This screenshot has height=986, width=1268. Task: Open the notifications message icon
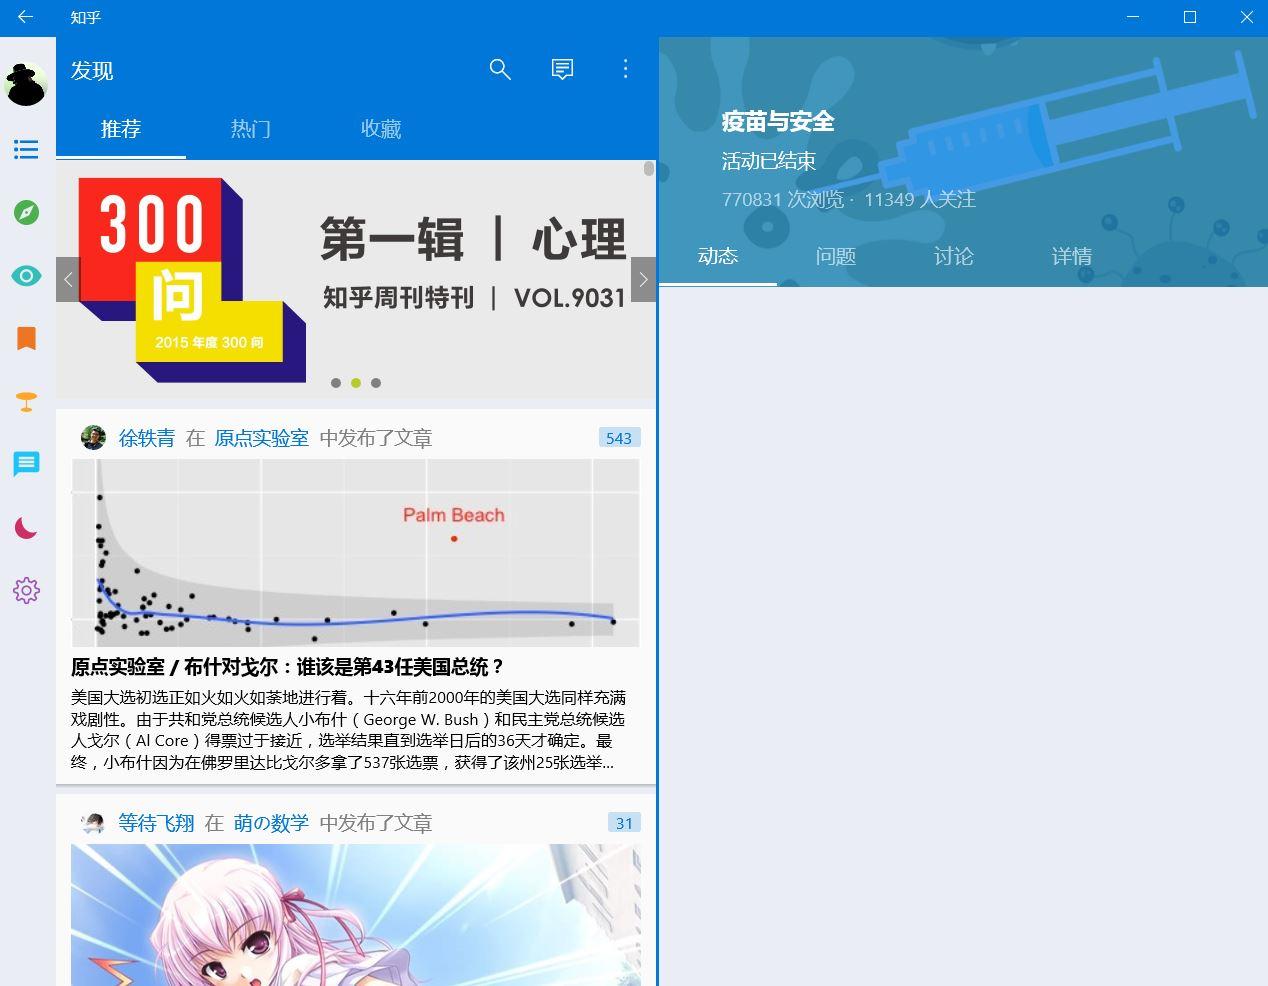(562, 69)
